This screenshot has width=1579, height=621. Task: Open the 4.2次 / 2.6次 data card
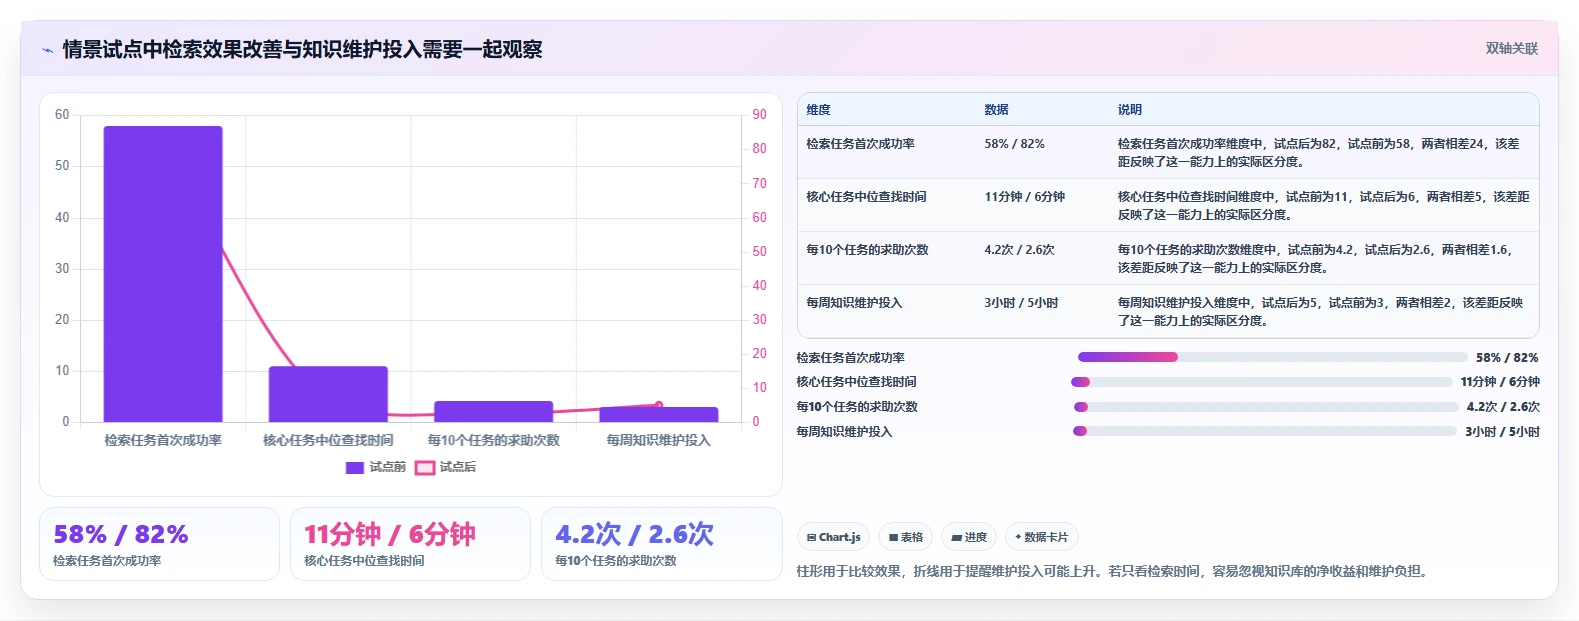pyautogui.click(x=661, y=544)
